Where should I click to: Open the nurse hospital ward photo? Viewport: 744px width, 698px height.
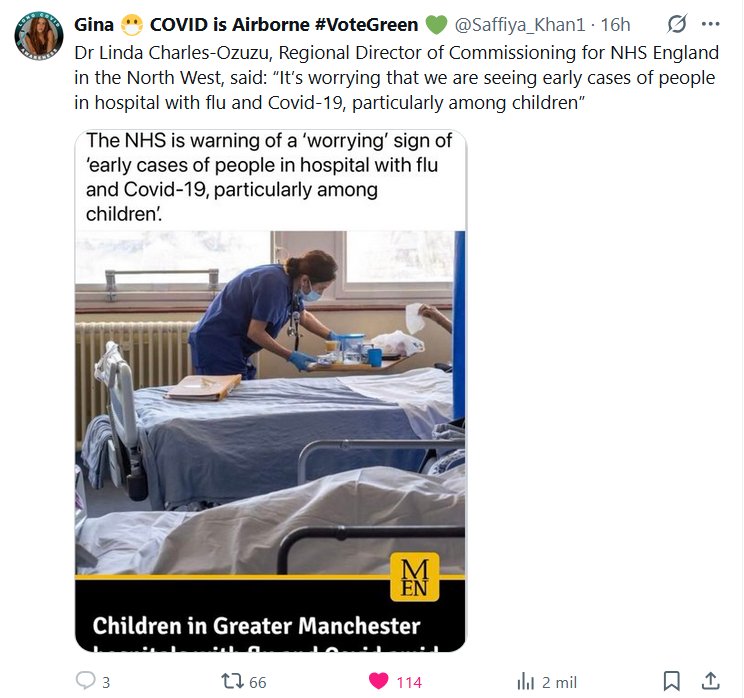point(270,400)
